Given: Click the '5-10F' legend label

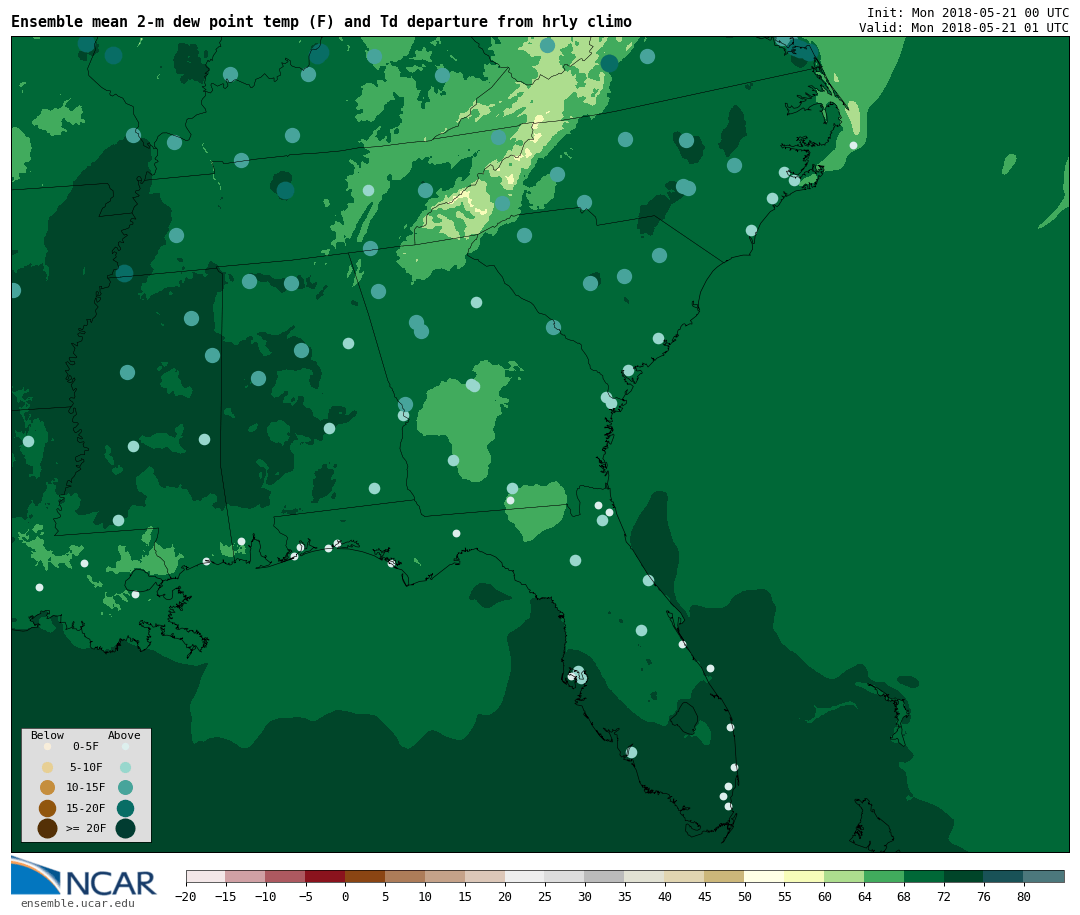Looking at the screenshot, I should 86,767.
